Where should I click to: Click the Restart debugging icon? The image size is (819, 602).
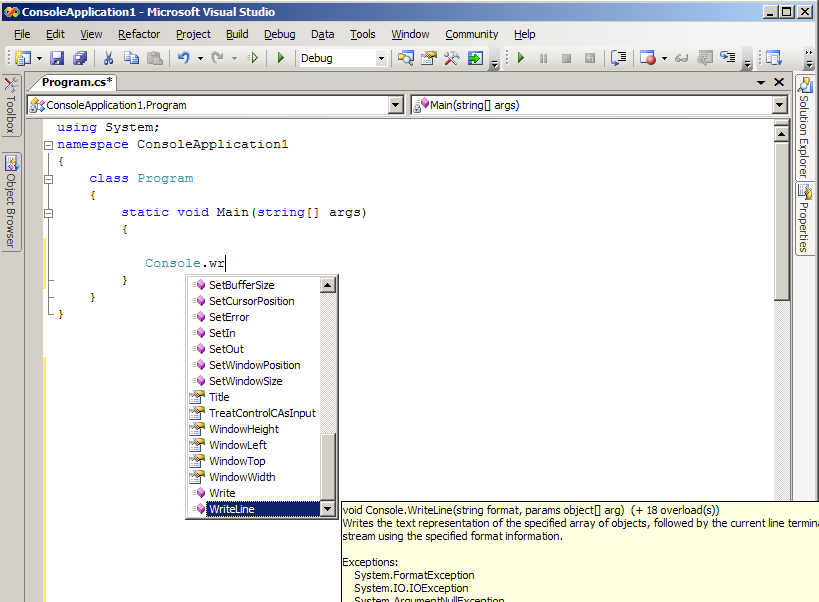(x=590, y=58)
